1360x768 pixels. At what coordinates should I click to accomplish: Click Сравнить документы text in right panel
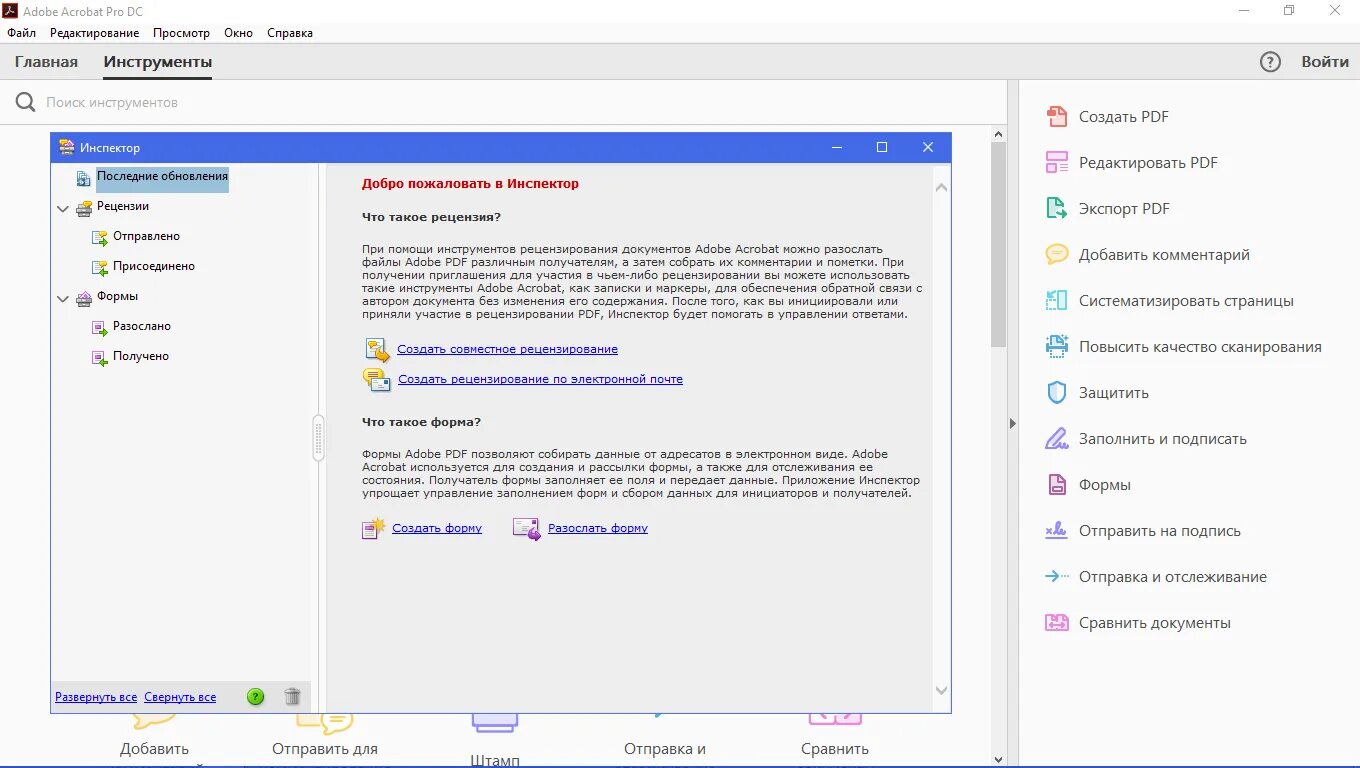click(x=1155, y=623)
